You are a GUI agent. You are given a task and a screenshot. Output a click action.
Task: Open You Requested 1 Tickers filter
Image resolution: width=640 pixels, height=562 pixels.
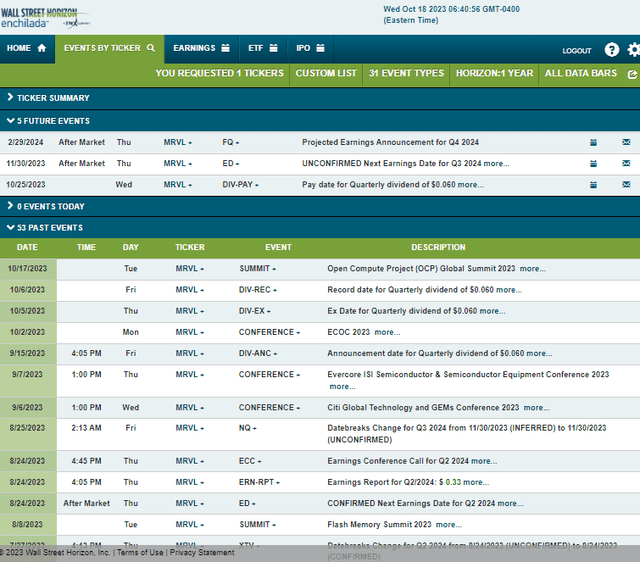coord(219,73)
